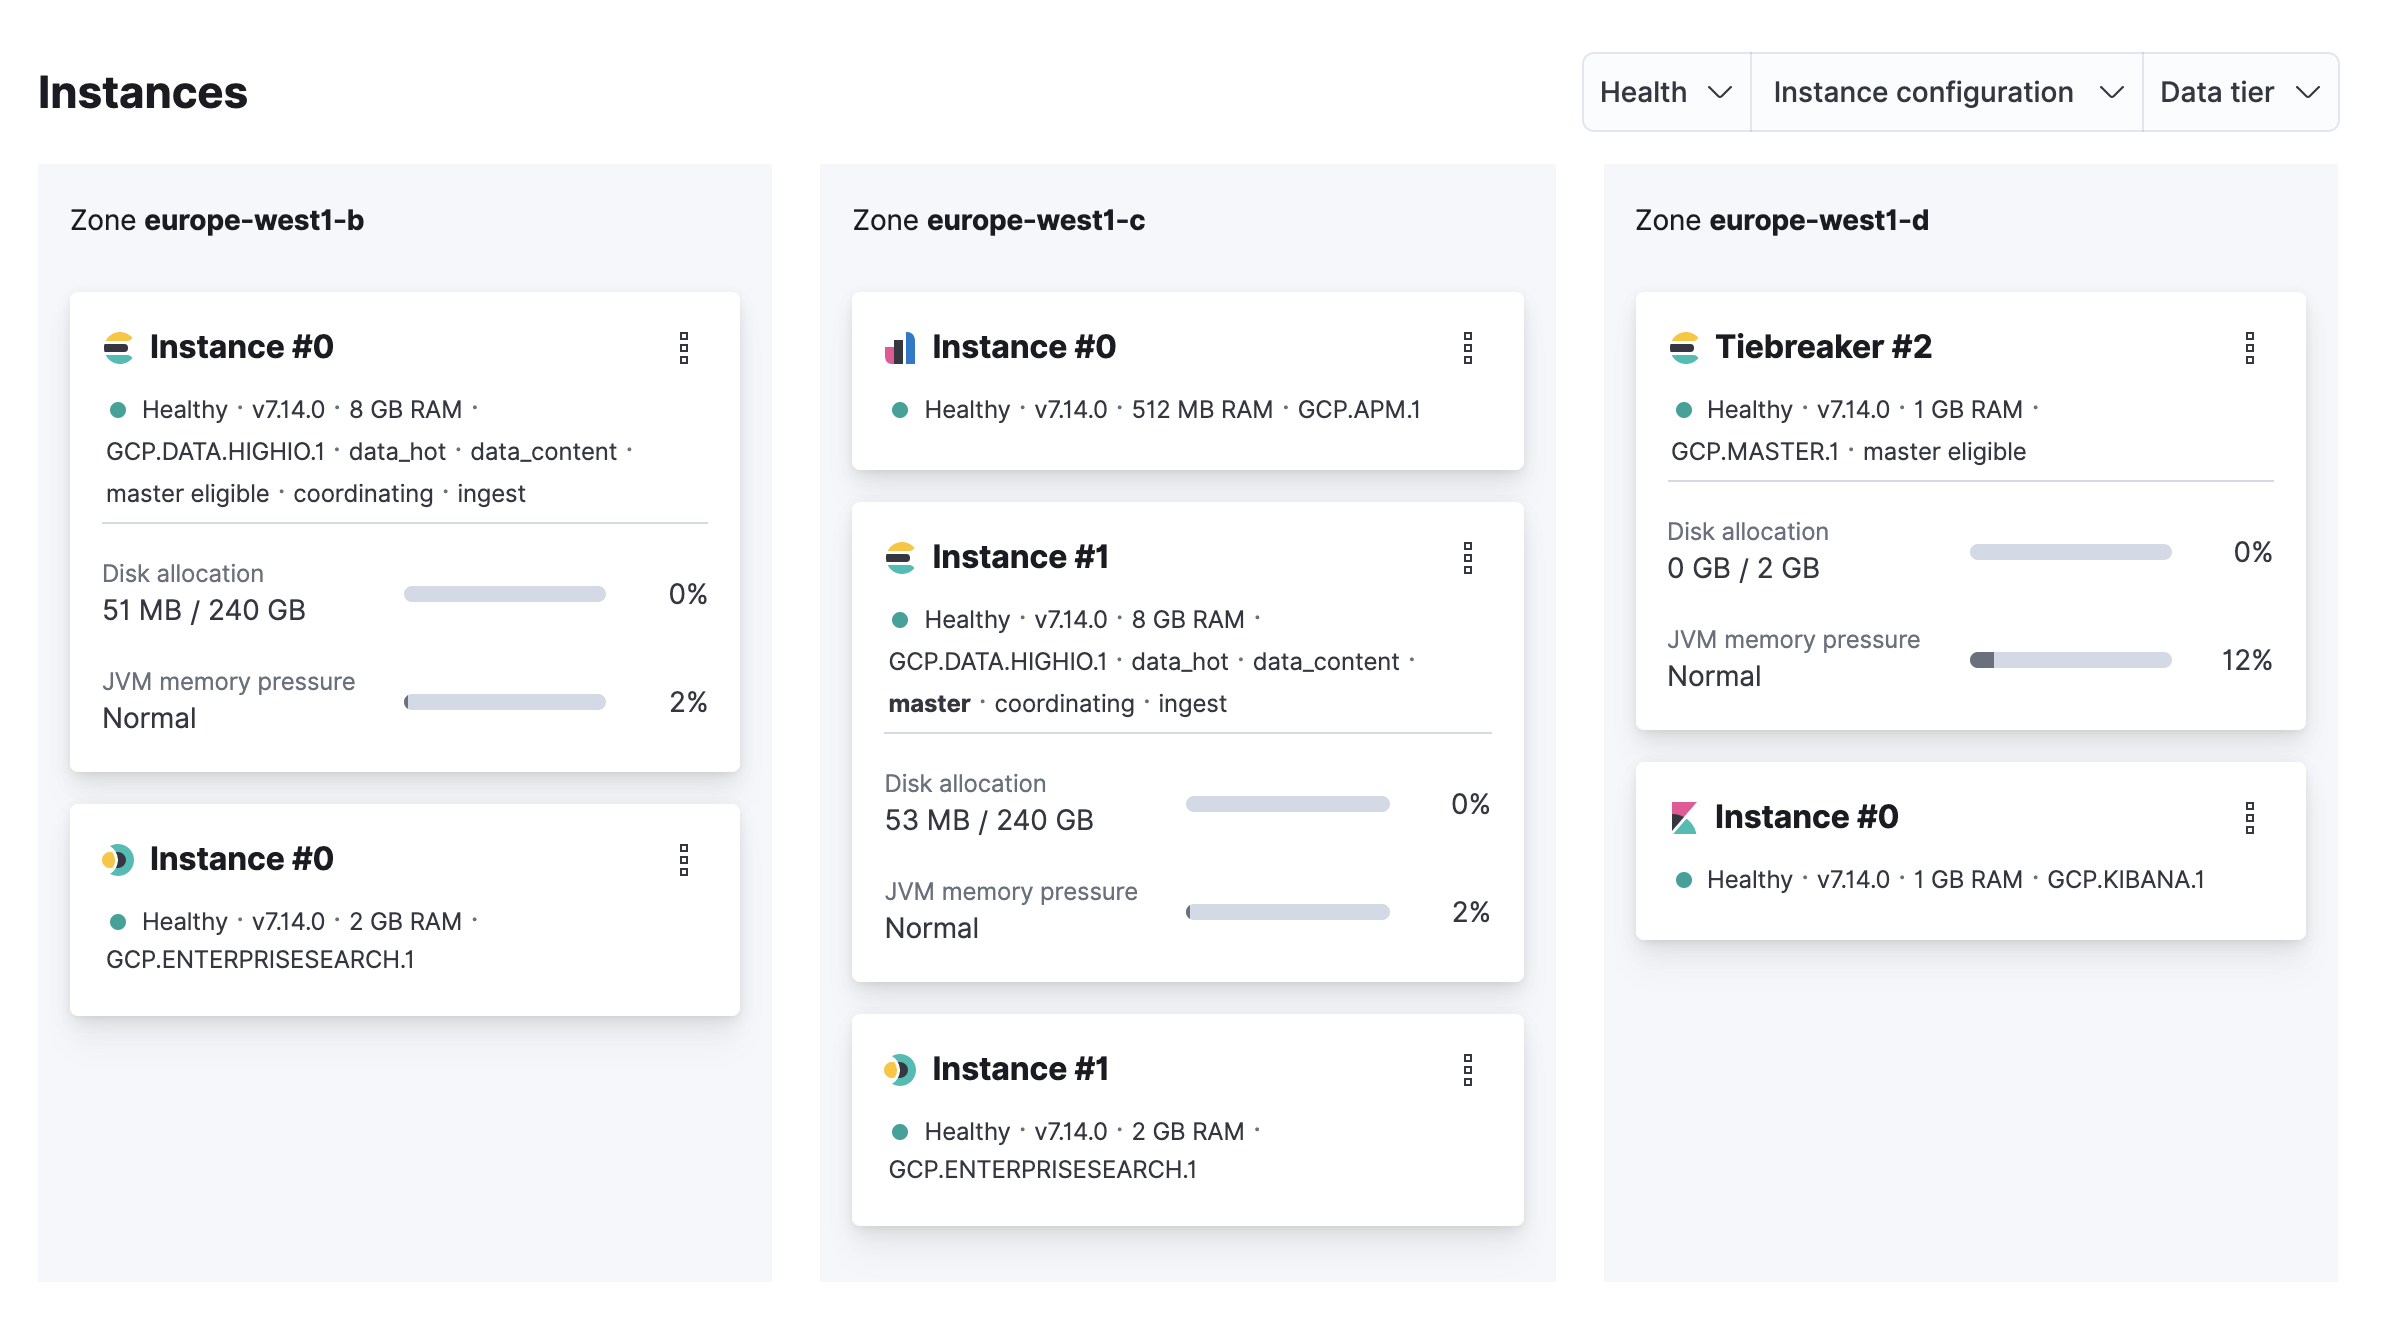This screenshot has width=2384, height=1320.
Task: Open the Data tier filter dropdown
Action: [x=2239, y=92]
